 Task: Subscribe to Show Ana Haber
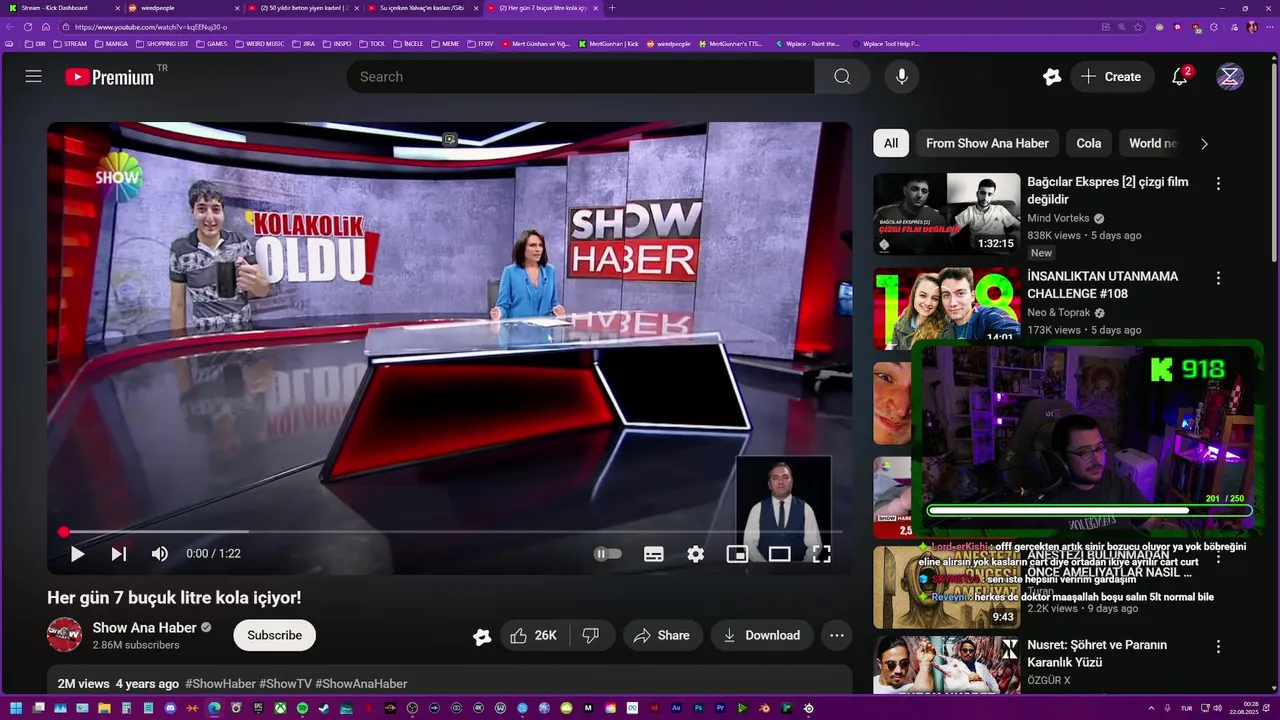(x=274, y=635)
